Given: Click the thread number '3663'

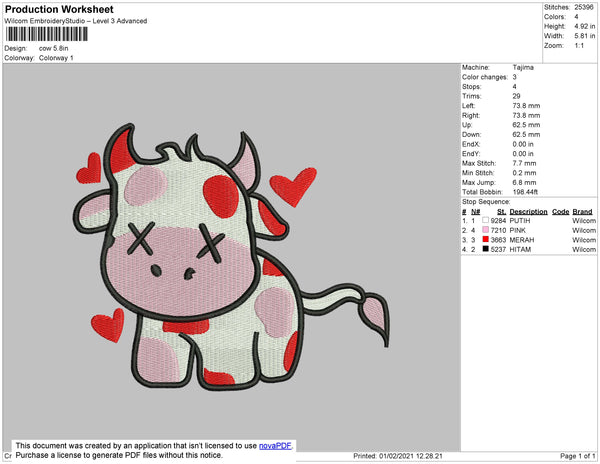Looking at the screenshot, I should [498, 240].
